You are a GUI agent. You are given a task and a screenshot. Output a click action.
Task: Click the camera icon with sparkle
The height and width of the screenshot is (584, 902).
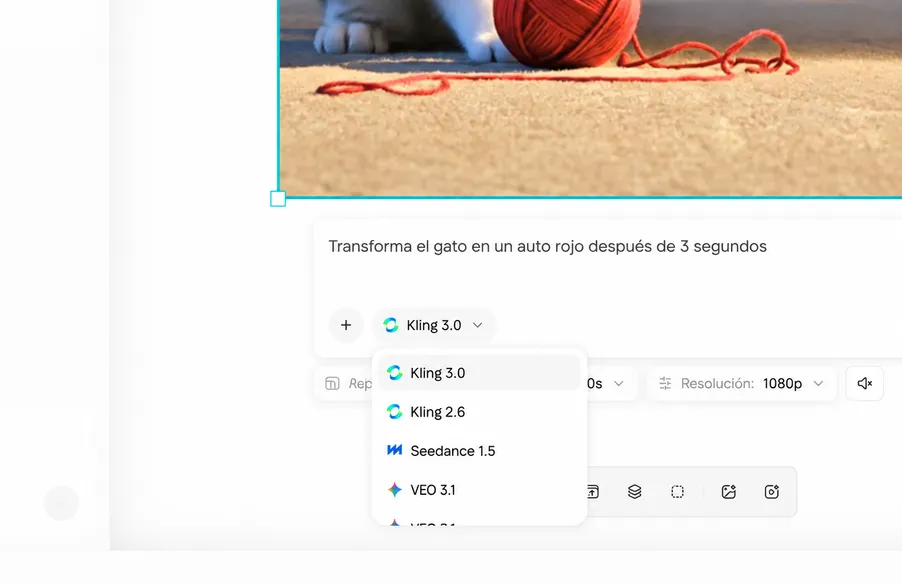coord(772,492)
